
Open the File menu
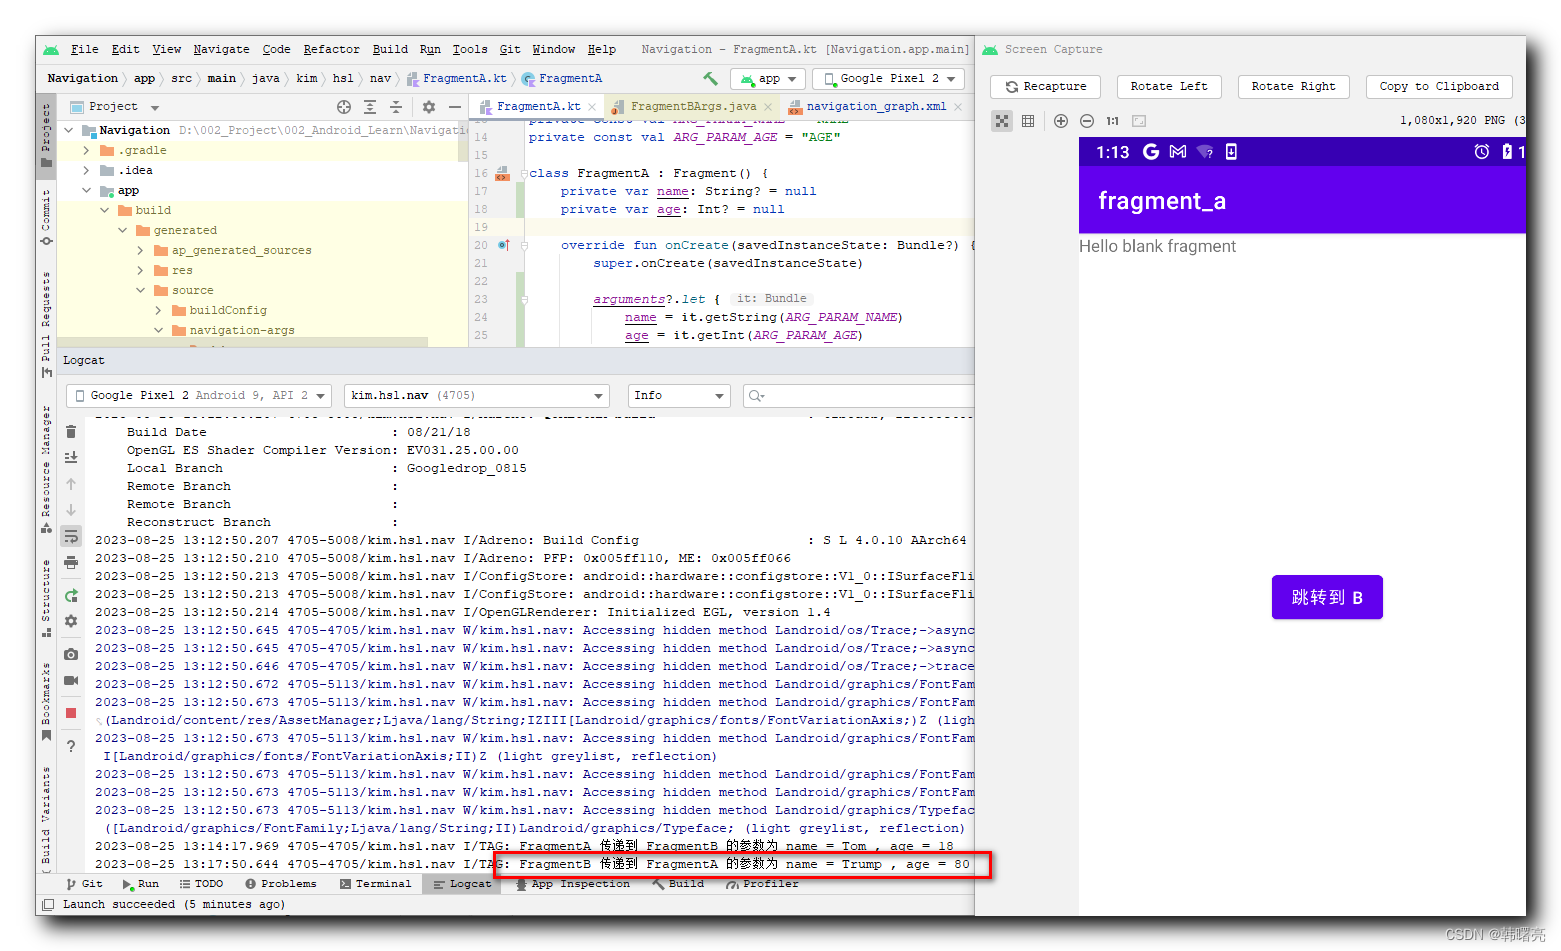(85, 49)
